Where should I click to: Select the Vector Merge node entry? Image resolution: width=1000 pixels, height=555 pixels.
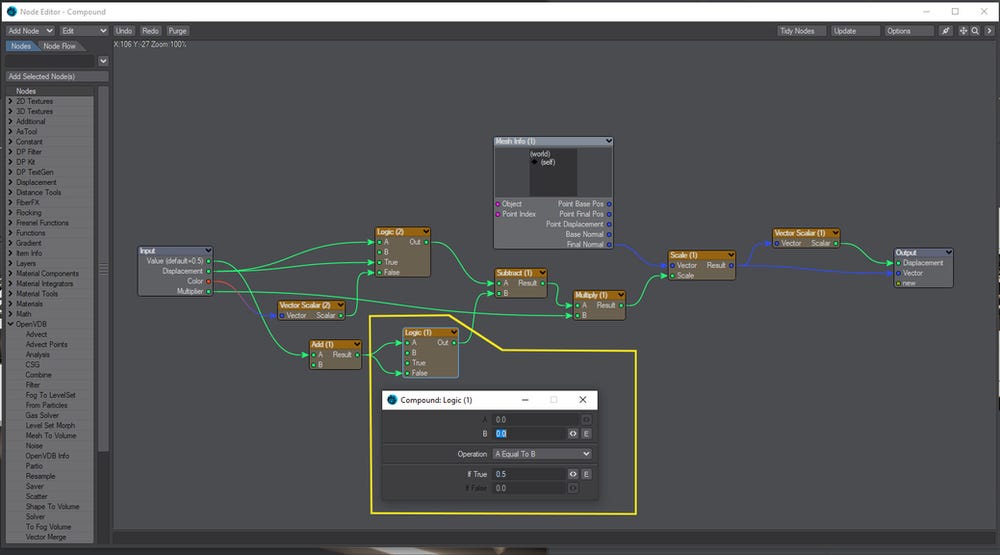tap(46, 537)
